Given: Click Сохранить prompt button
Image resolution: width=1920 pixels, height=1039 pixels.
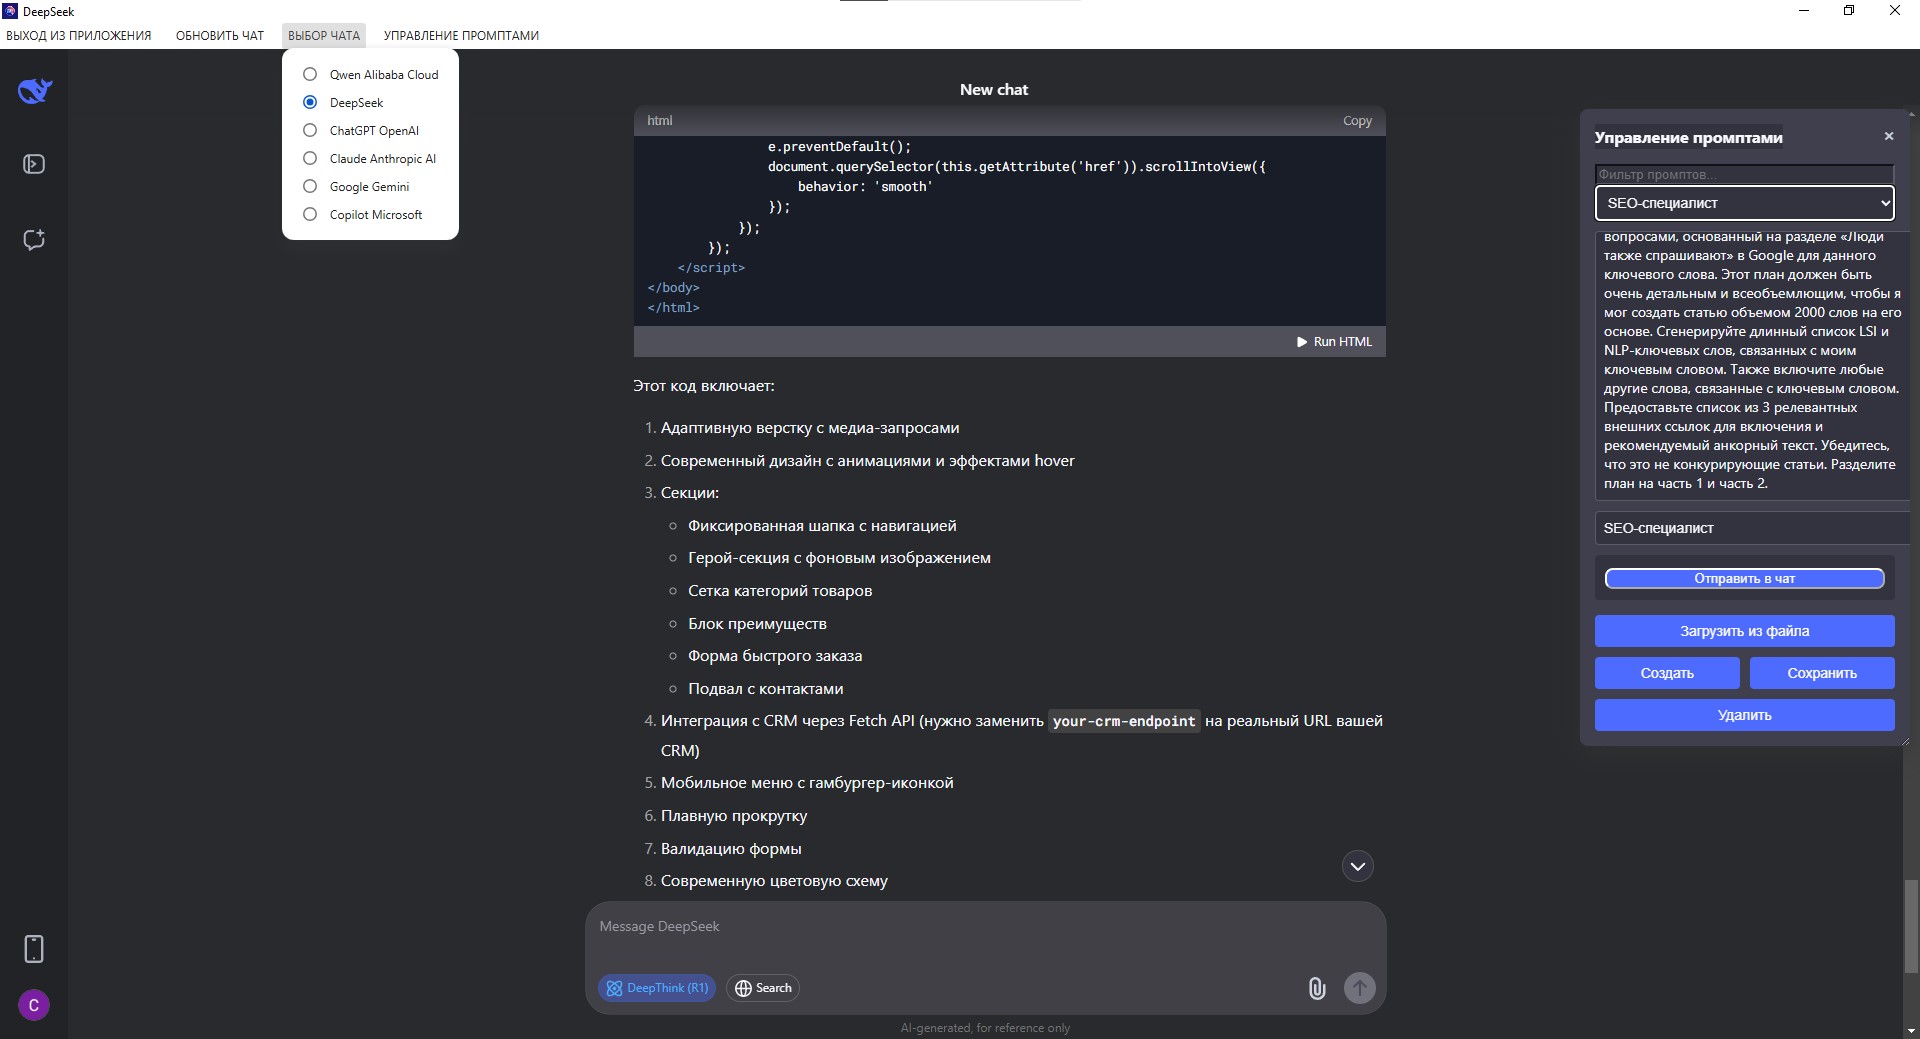Looking at the screenshot, I should click(x=1822, y=673).
